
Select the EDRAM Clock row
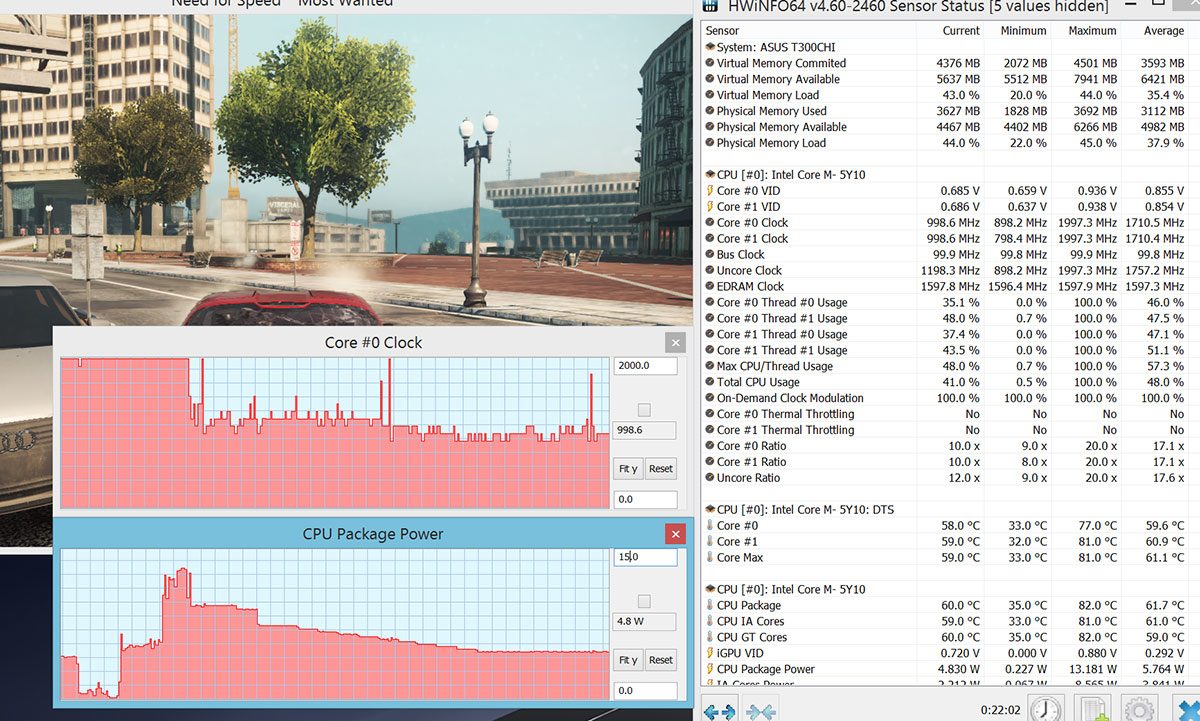click(x=946, y=287)
